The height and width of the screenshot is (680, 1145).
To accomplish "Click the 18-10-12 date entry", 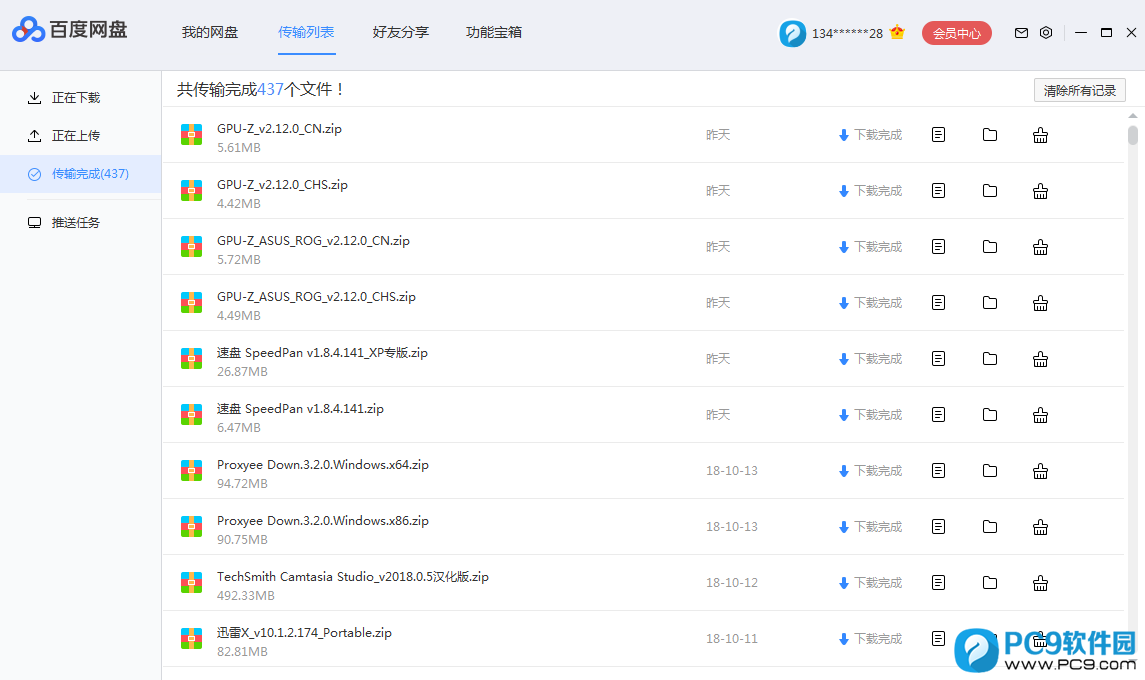I will tap(732, 583).
